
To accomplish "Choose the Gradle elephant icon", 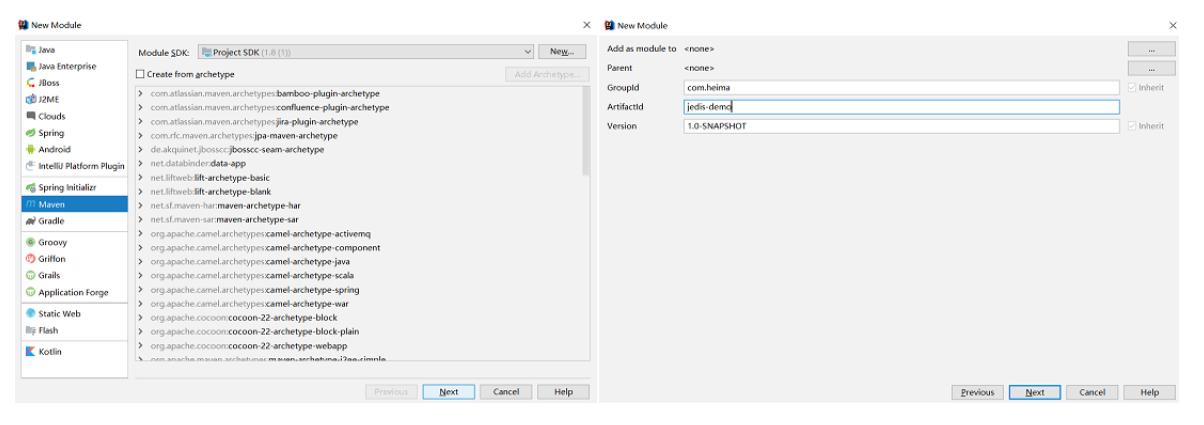I will pos(31,221).
